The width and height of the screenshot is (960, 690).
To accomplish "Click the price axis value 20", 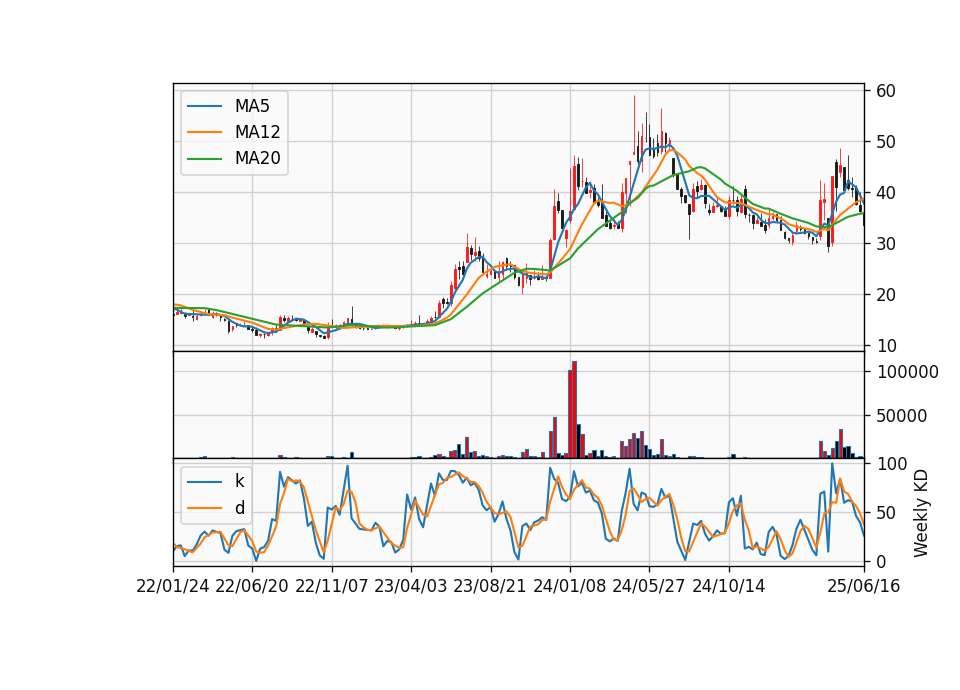I will 886,294.
